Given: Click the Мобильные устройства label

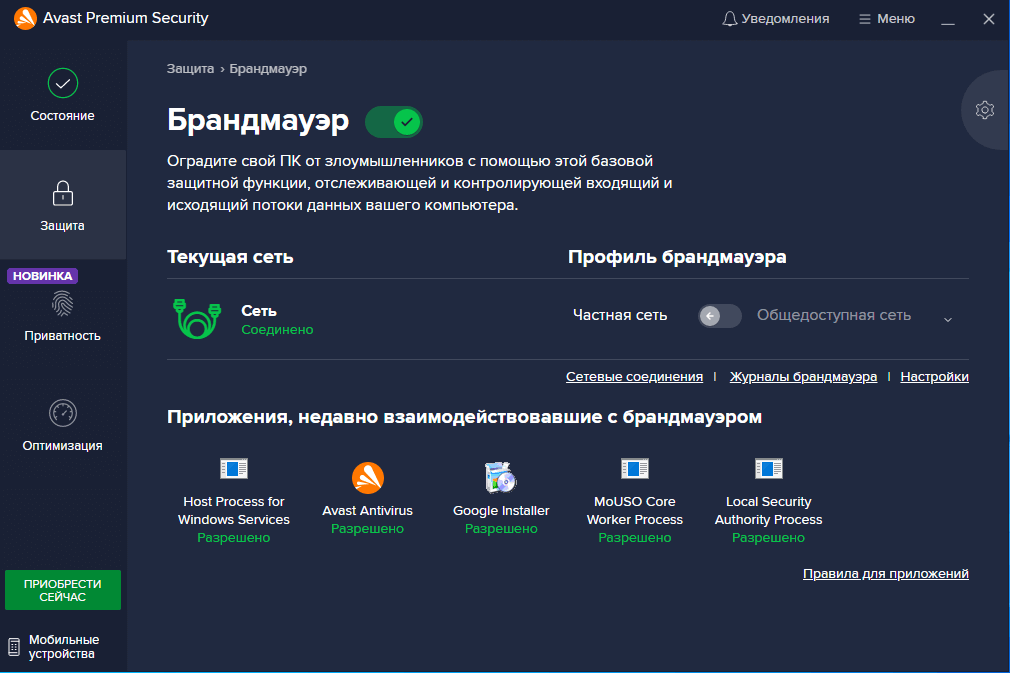Looking at the screenshot, I should point(64,647).
